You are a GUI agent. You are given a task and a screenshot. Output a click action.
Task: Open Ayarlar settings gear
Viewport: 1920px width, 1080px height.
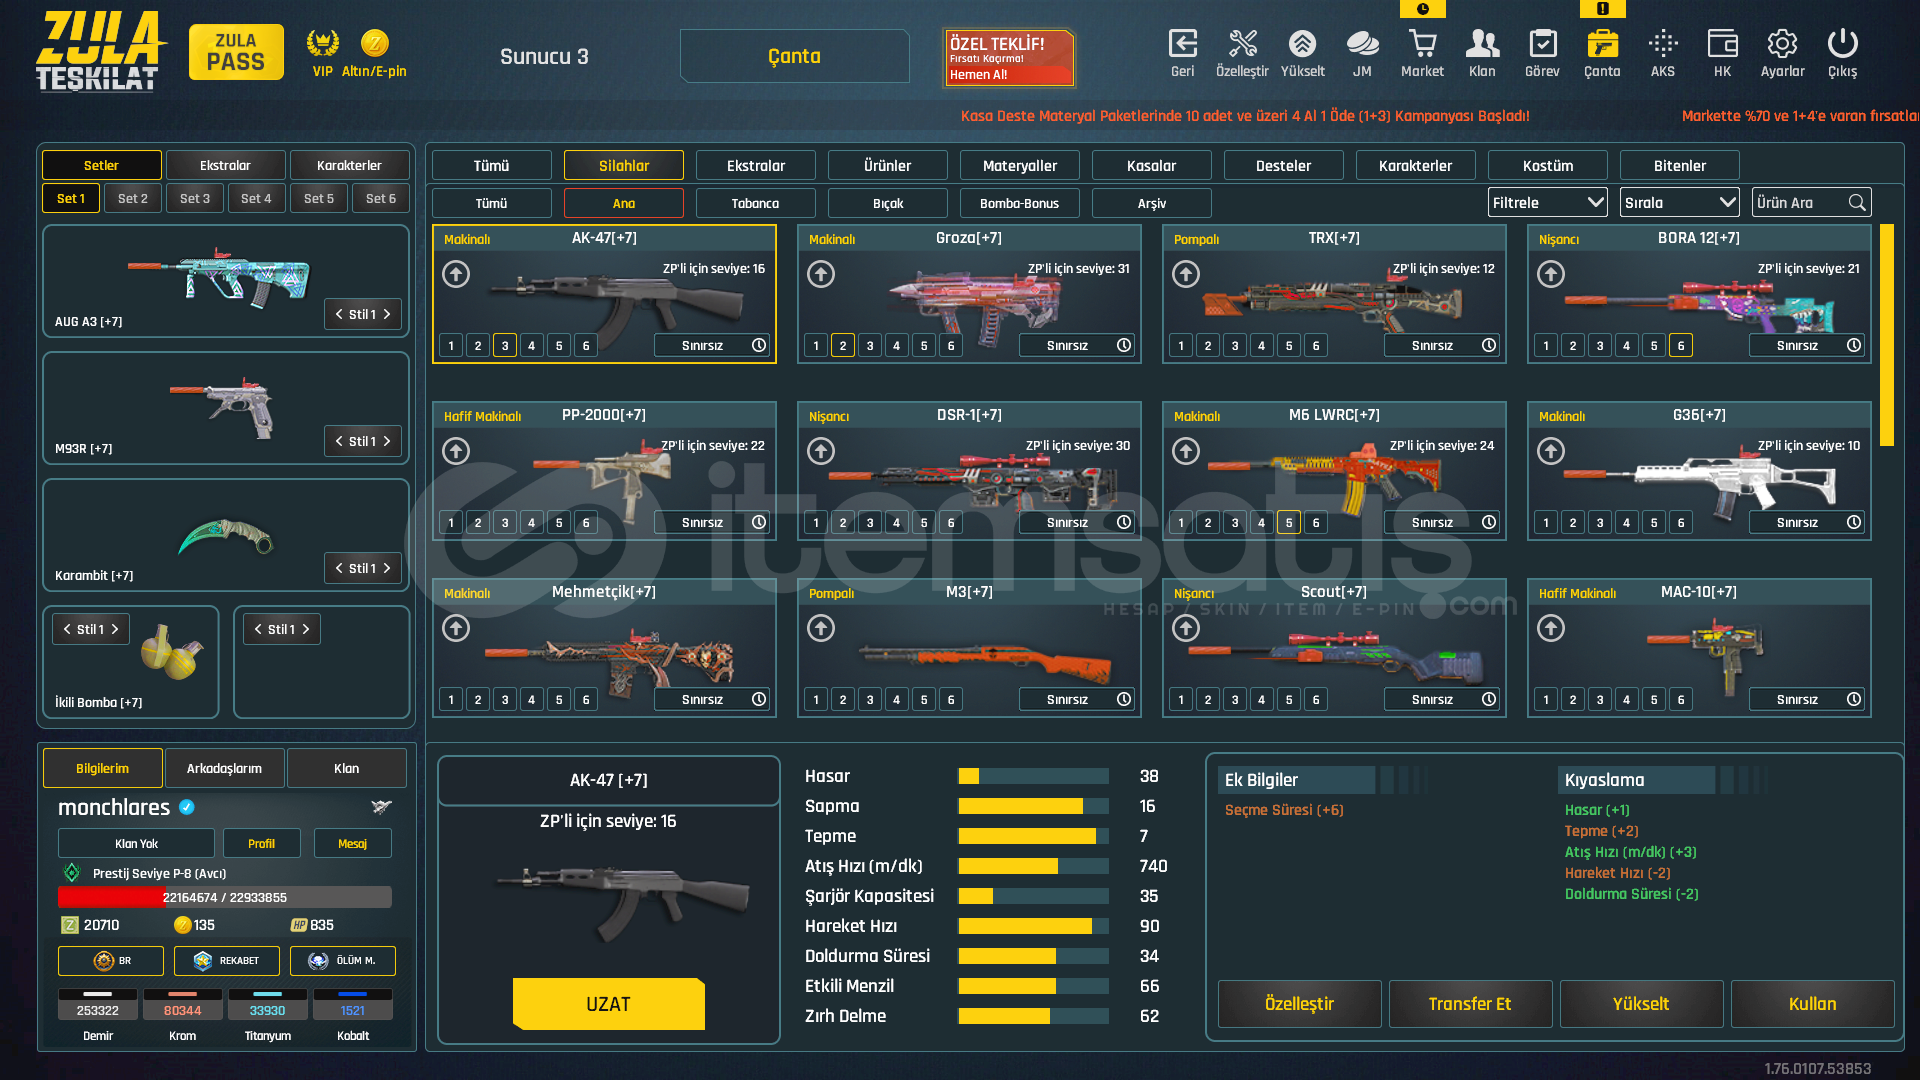(1782, 44)
